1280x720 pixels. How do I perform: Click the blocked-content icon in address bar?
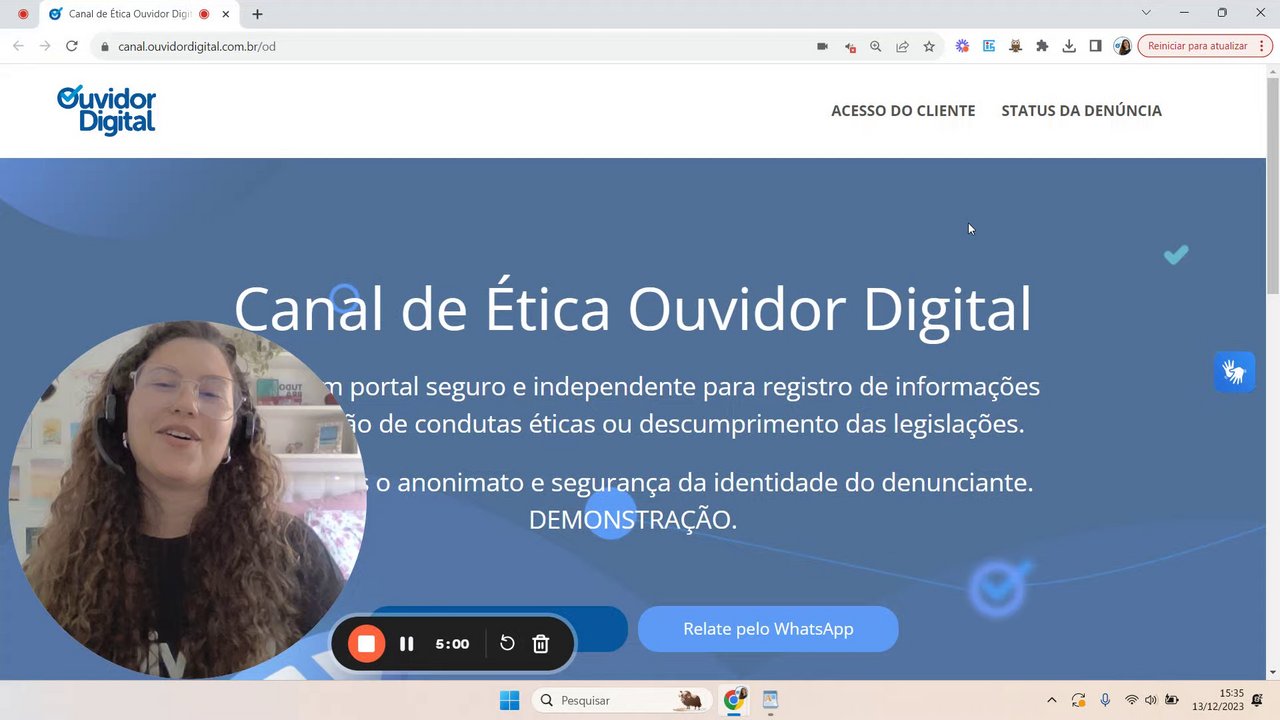[x=849, y=46]
